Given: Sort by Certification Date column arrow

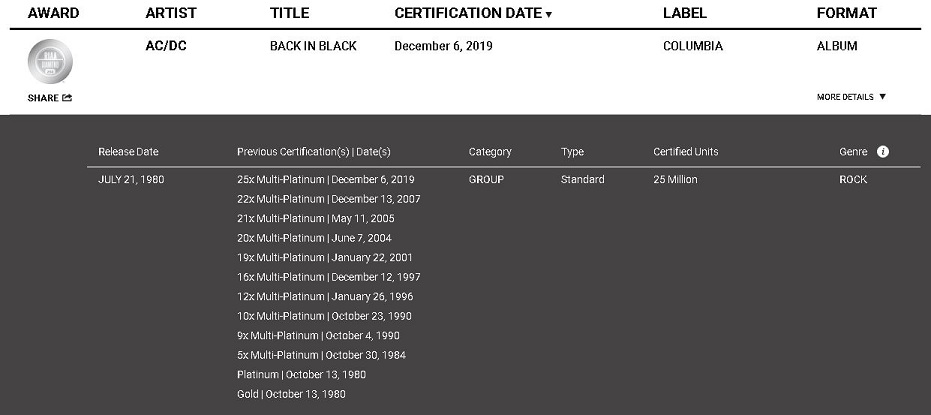Looking at the screenshot, I should (x=549, y=14).
